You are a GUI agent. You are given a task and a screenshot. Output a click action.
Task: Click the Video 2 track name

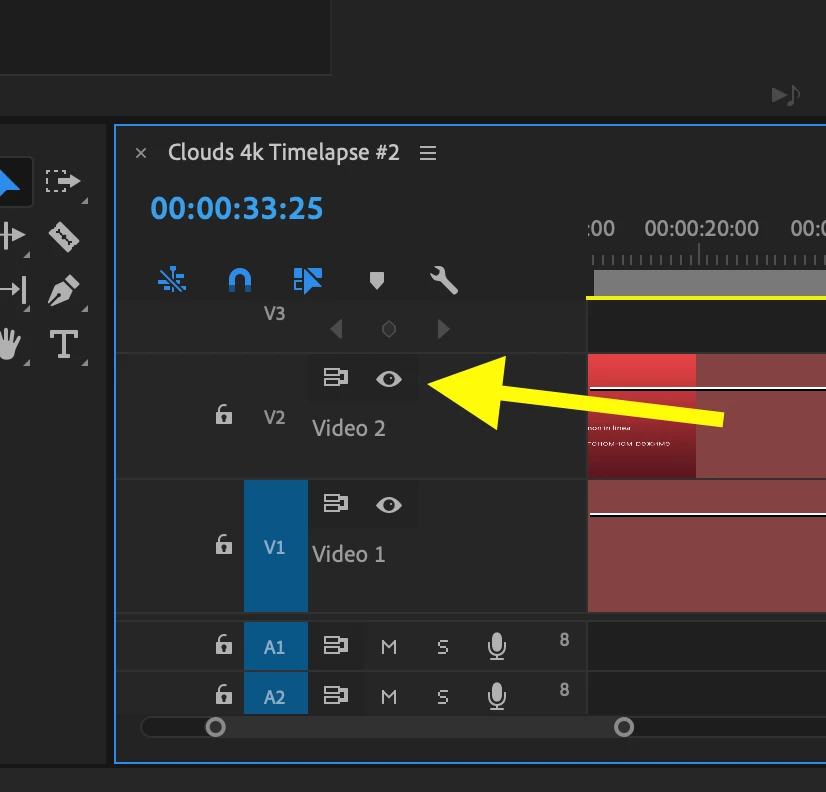click(x=348, y=428)
